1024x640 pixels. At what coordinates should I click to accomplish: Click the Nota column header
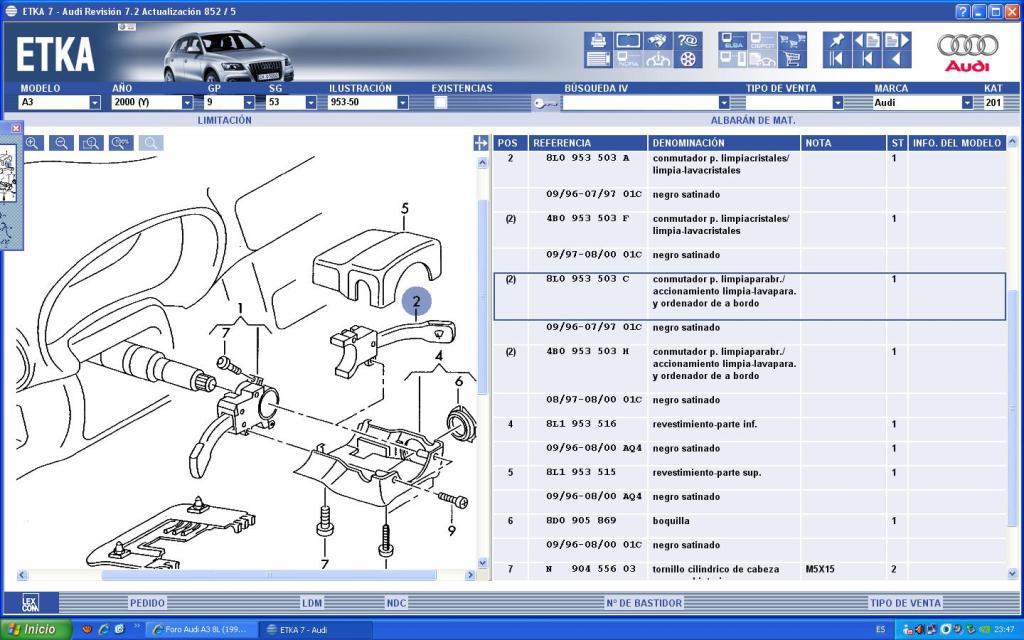pyautogui.click(x=843, y=143)
